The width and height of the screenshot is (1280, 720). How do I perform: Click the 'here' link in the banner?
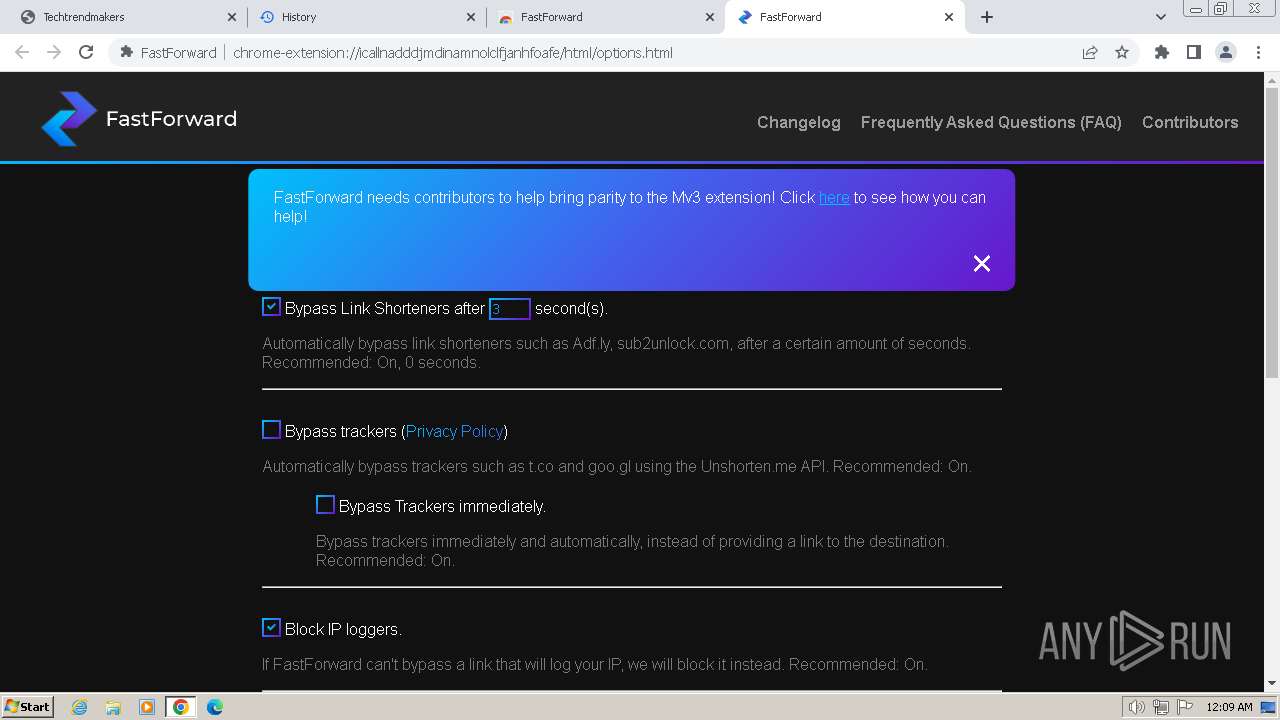click(834, 197)
